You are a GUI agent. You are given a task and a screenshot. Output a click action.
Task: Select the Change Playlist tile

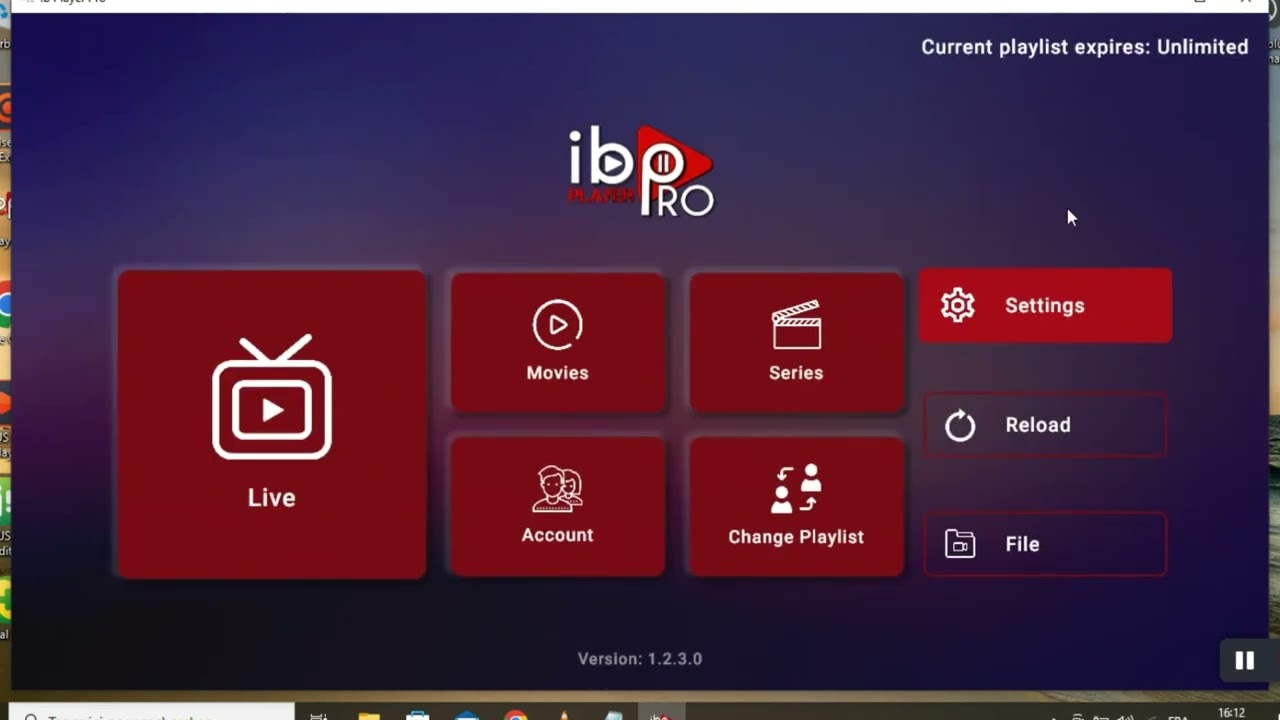[x=796, y=506]
